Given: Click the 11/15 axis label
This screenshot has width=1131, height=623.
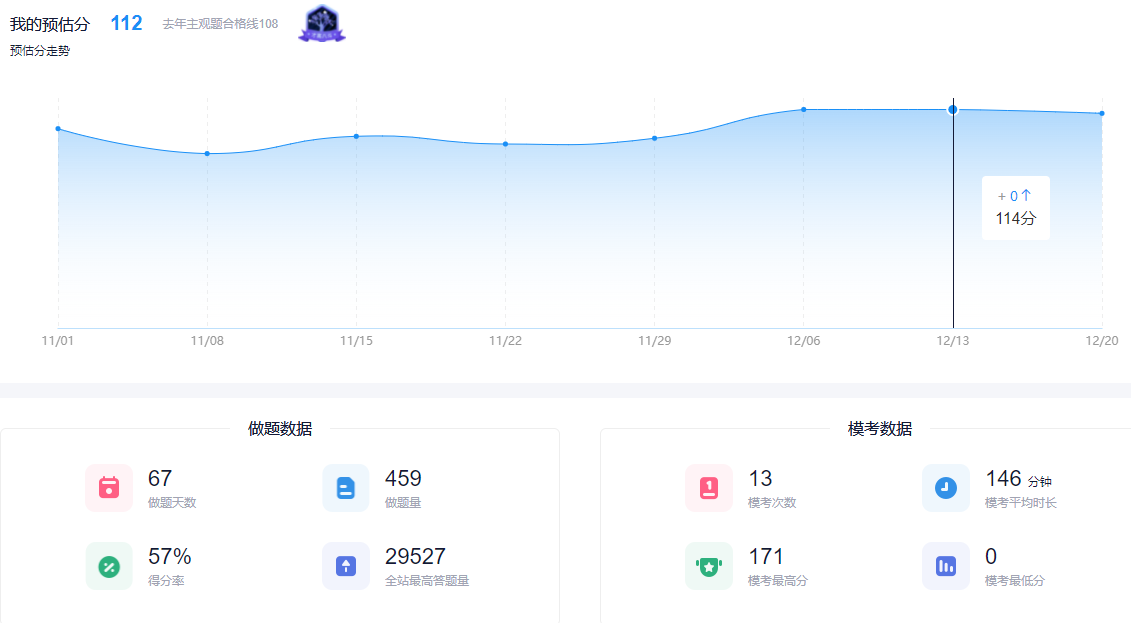Looking at the screenshot, I should coord(356,340).
